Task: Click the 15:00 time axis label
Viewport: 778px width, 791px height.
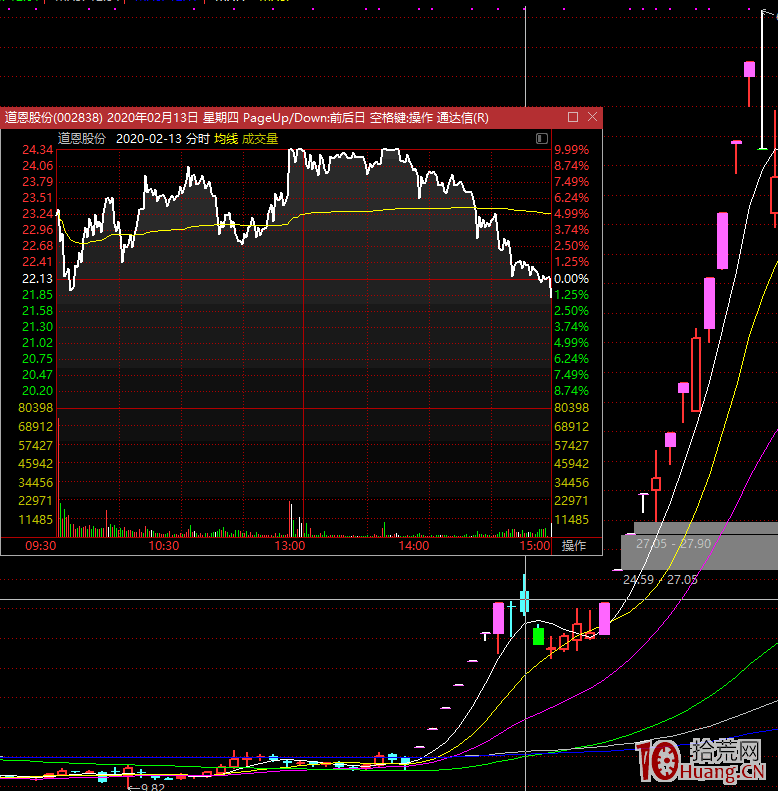Action: coord(535,546)
